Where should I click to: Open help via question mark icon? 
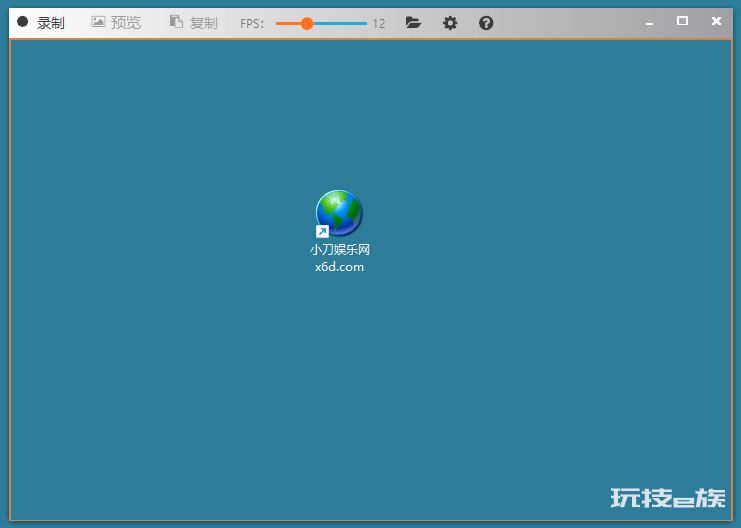point(486,23)
